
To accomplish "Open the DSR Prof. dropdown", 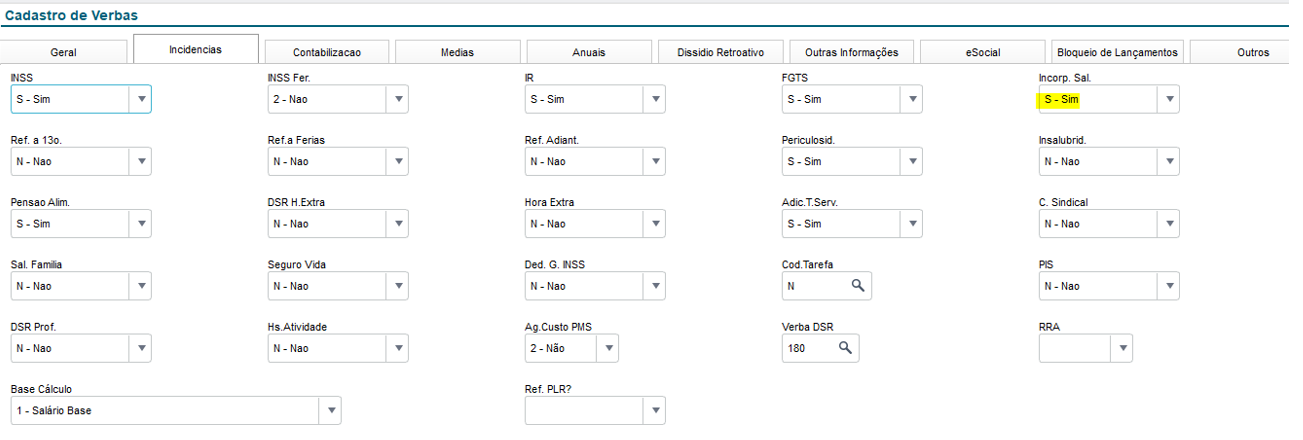I will click(x=141, y=348).
